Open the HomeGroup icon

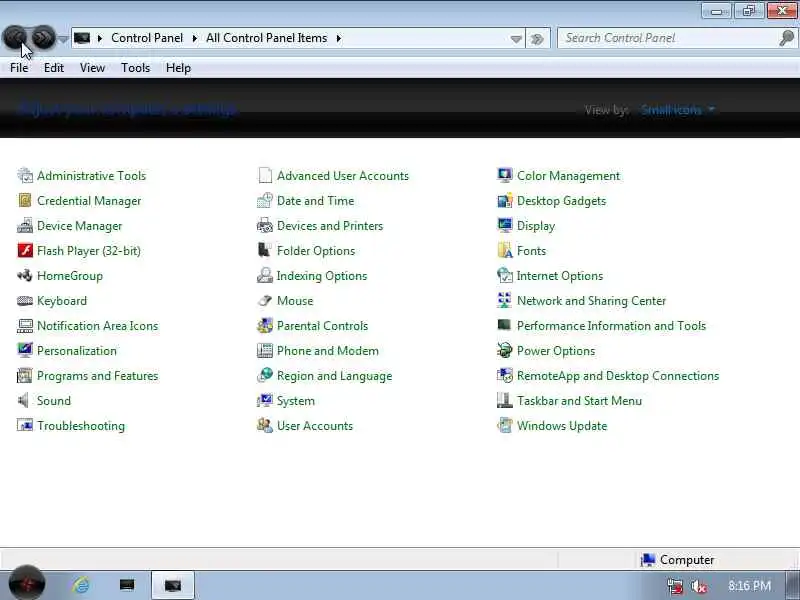point(24,276)
